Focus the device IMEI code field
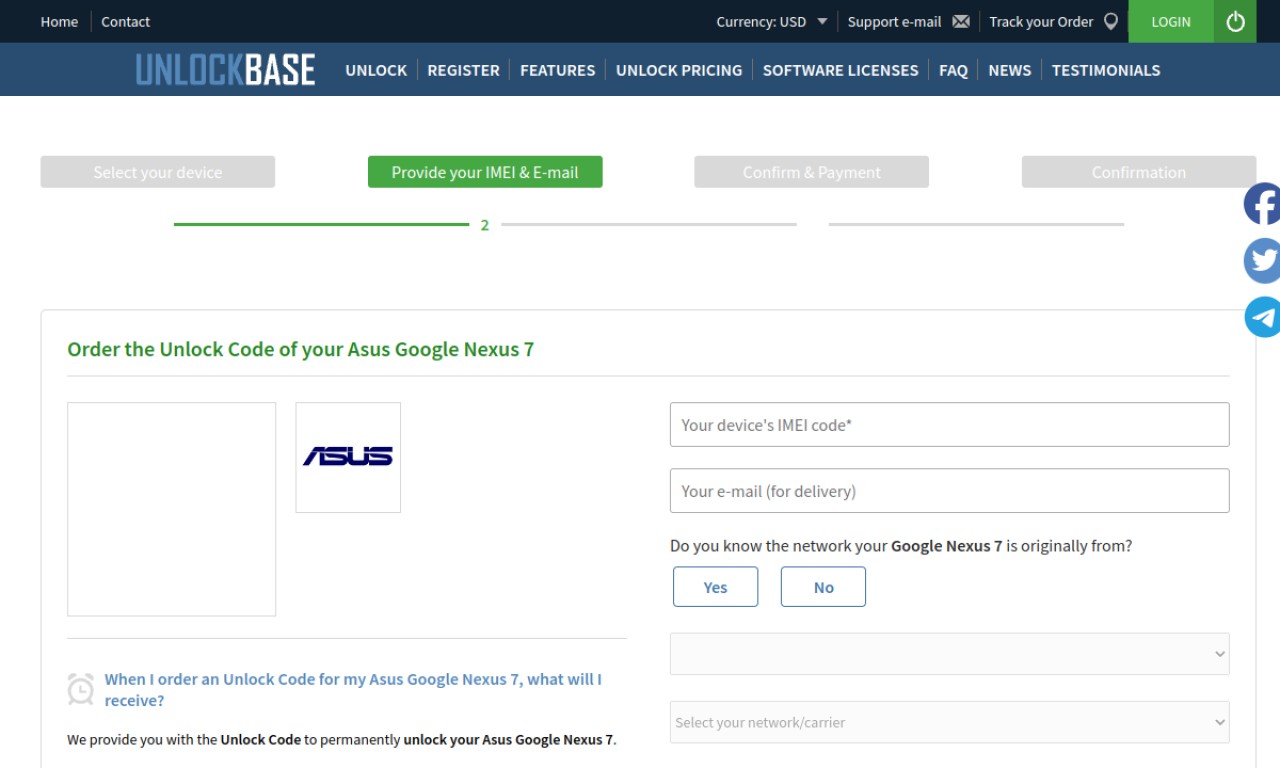Screen dimensions: 1280x768 coord(949,425)
